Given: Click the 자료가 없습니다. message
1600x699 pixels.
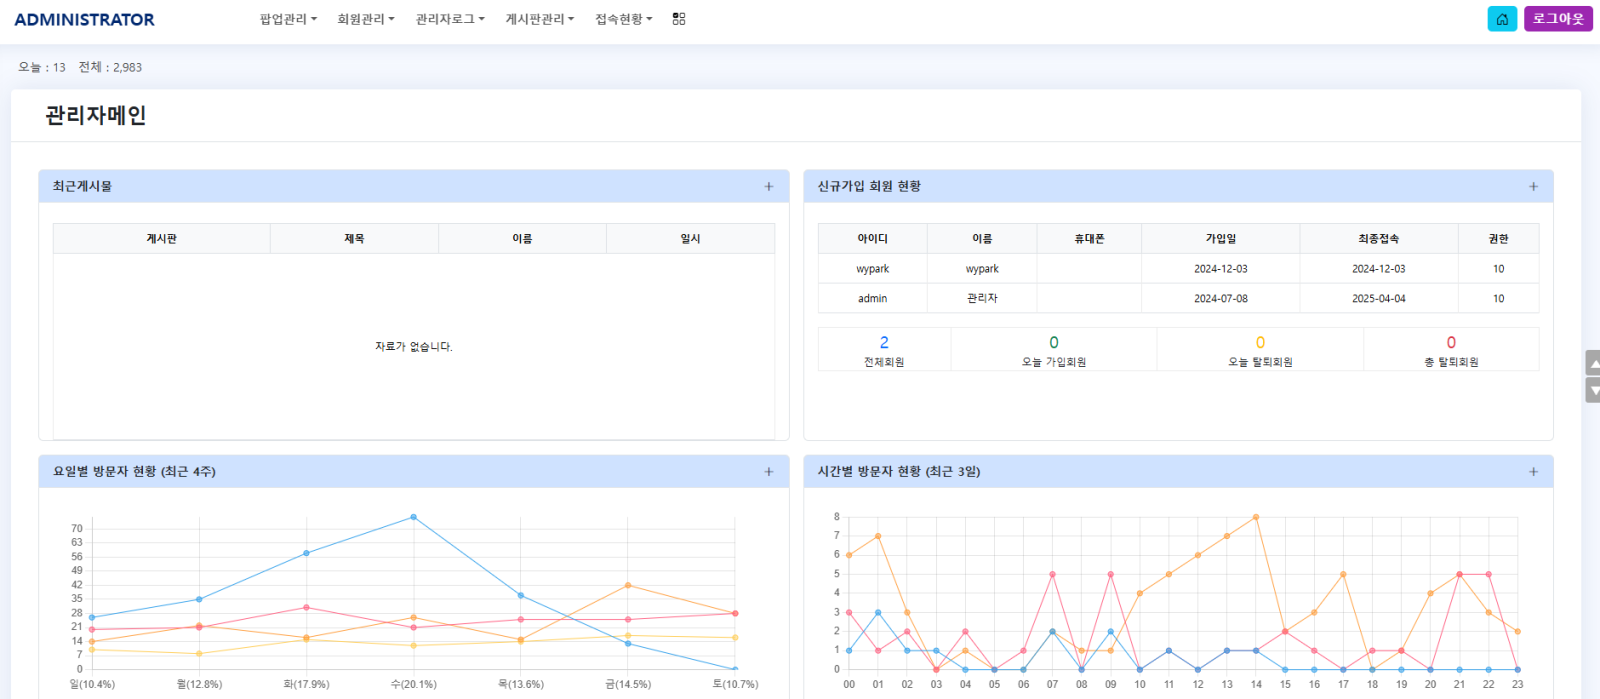Looking at the screenshot, I should [414, 347].
